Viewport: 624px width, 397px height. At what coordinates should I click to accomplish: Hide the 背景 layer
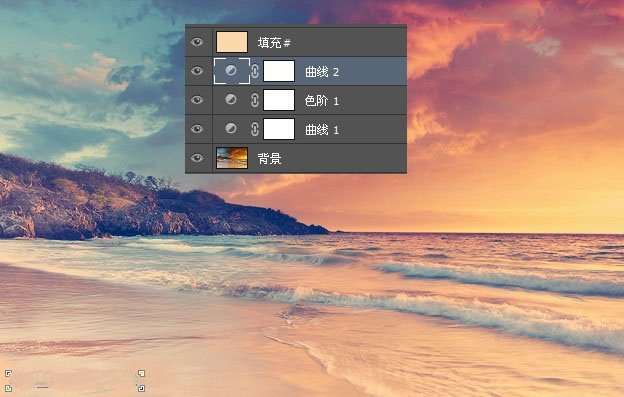coord(197,158)
